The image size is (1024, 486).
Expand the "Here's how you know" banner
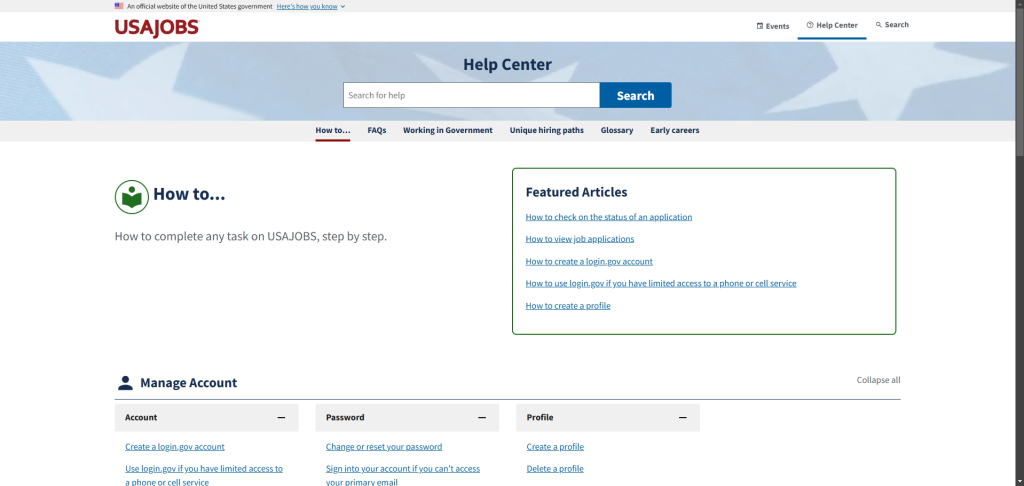[x=310, y=6]
